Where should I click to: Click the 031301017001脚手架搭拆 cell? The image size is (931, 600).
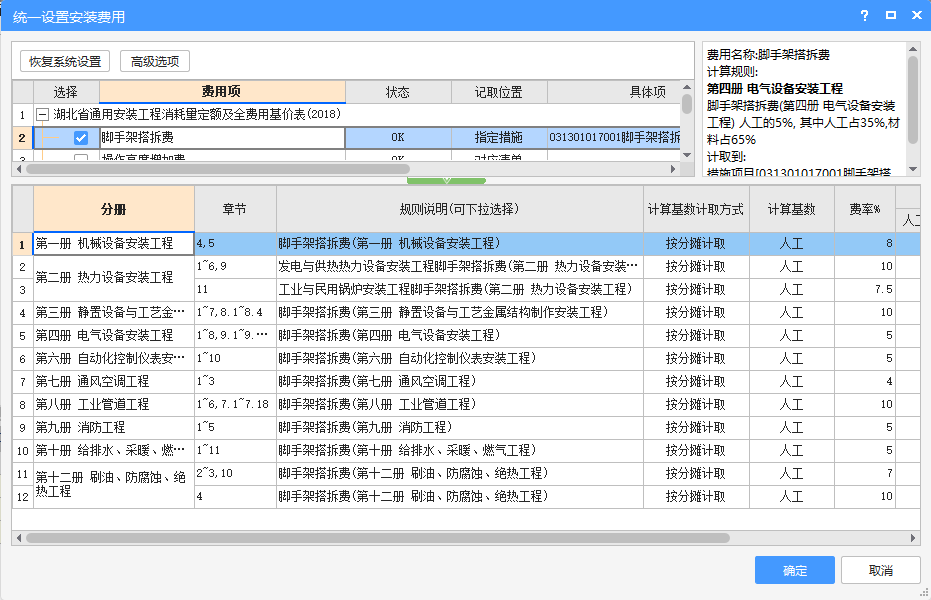(614, 138)
